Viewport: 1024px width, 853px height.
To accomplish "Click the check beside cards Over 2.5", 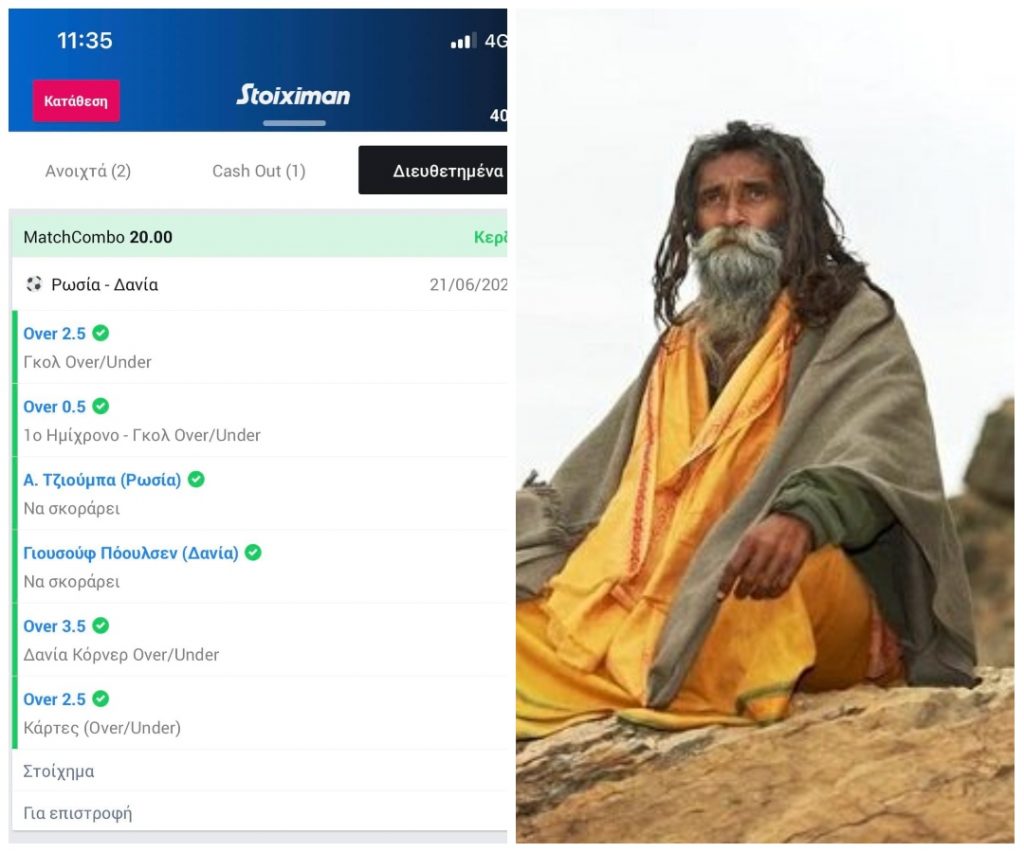I will 101,699.
